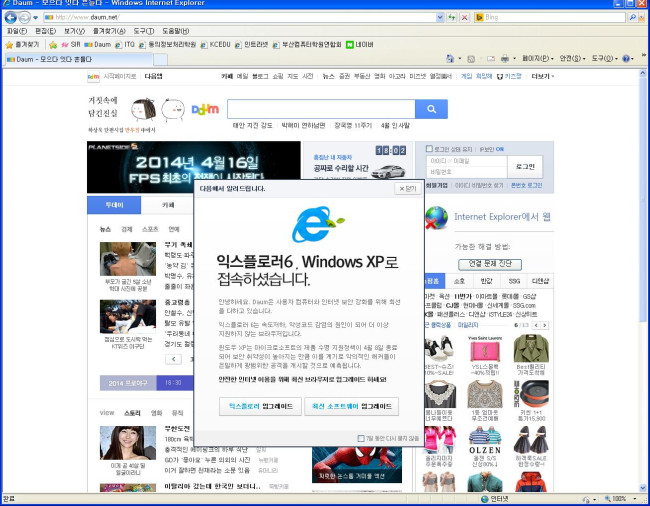Expand the address bar history dropdown
The width and height of the screenshot is (650, 506).
tap(440, 17)
